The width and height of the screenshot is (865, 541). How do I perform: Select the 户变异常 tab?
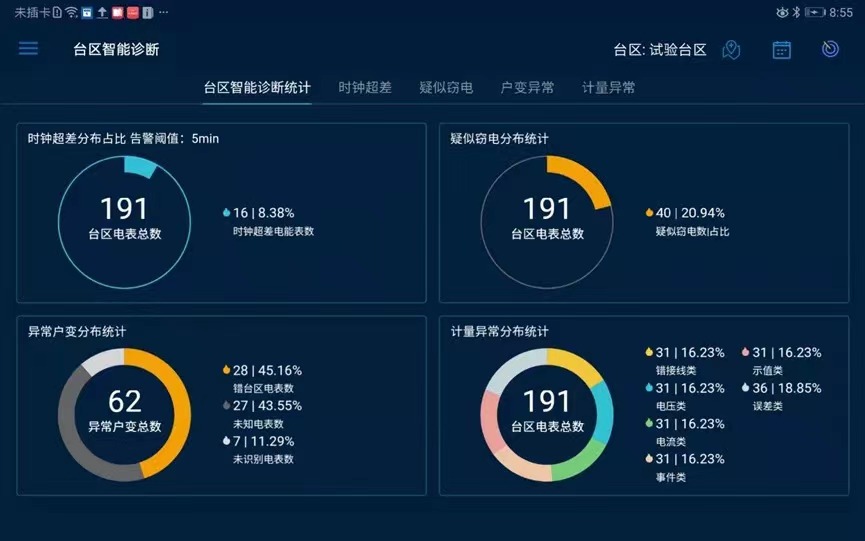pyautogui.click(x=527, y=88)
